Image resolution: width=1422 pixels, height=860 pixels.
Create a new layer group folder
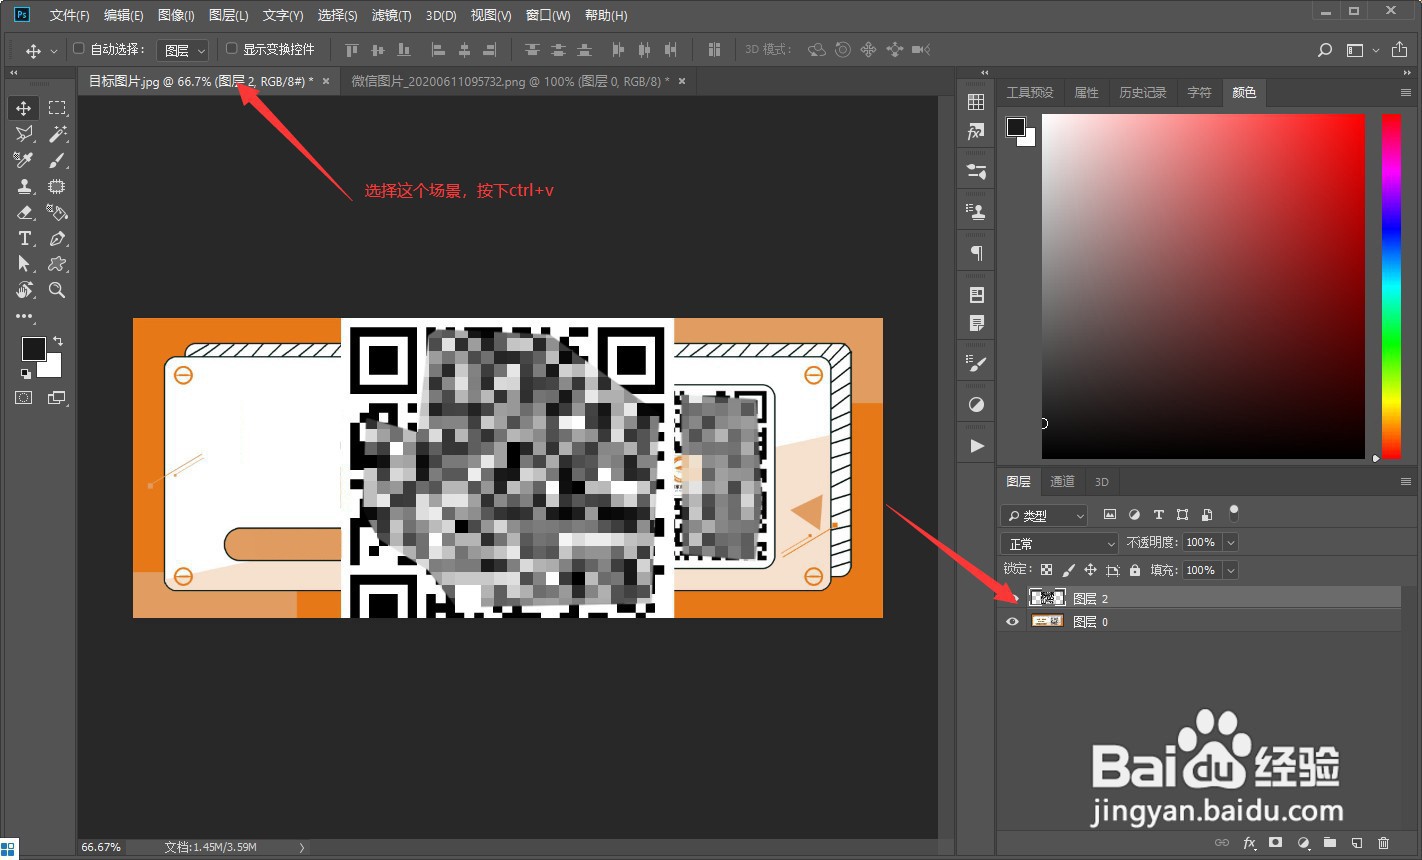click(x=1330, y=843)
